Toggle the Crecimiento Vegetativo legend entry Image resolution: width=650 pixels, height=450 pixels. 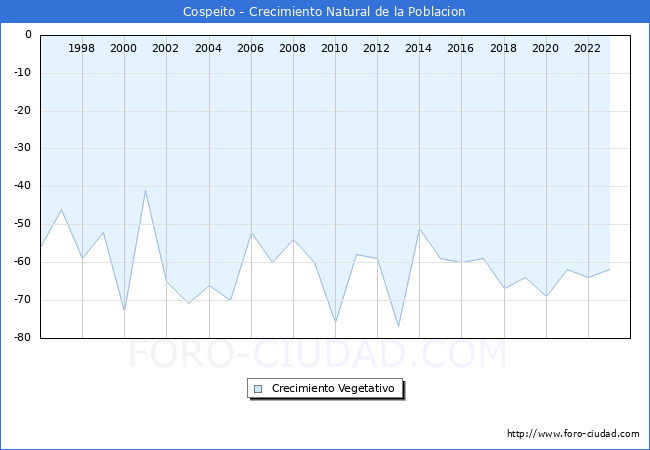(333, 389)
